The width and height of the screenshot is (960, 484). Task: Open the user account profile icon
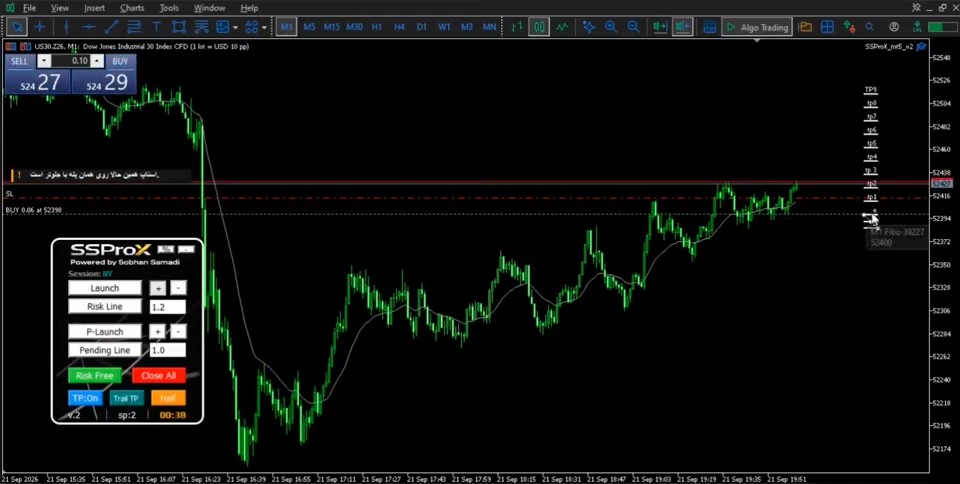[x=894, y=27]
